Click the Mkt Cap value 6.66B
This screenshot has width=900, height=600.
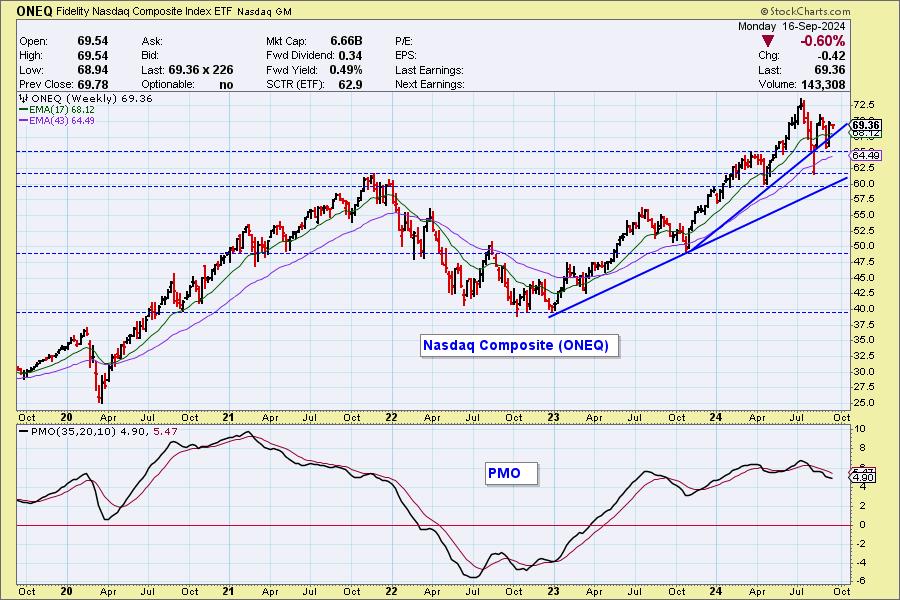[346, 41]
